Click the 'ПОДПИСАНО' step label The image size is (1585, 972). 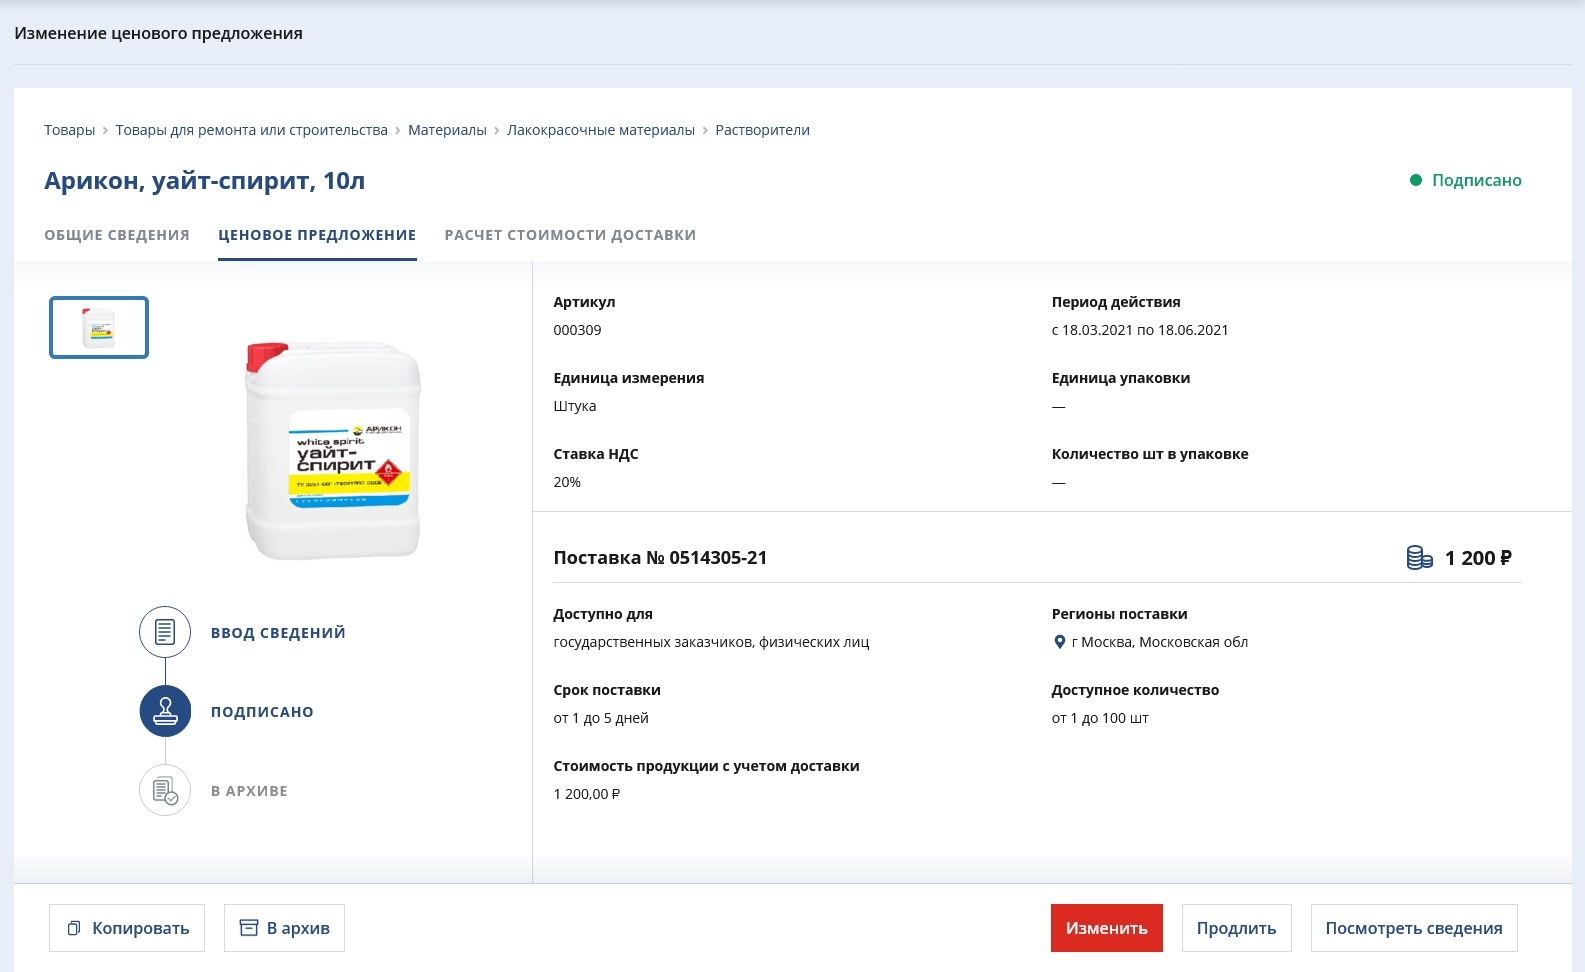point(262,712)
